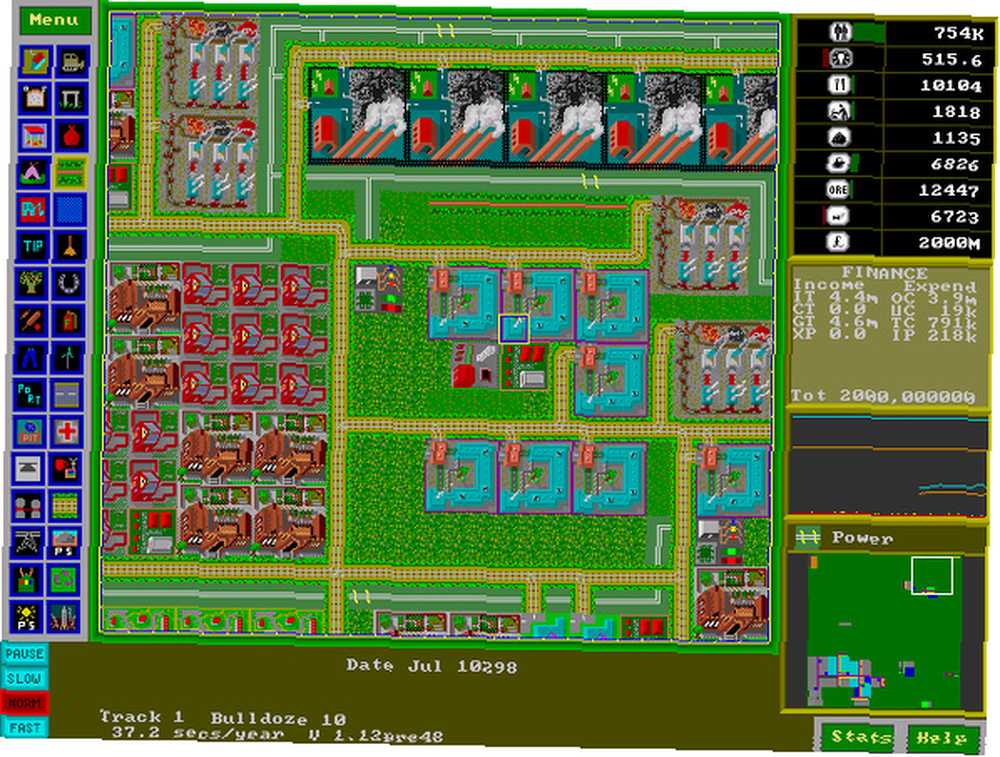Click the steel stat icon showing 6723

coord(838,216)
